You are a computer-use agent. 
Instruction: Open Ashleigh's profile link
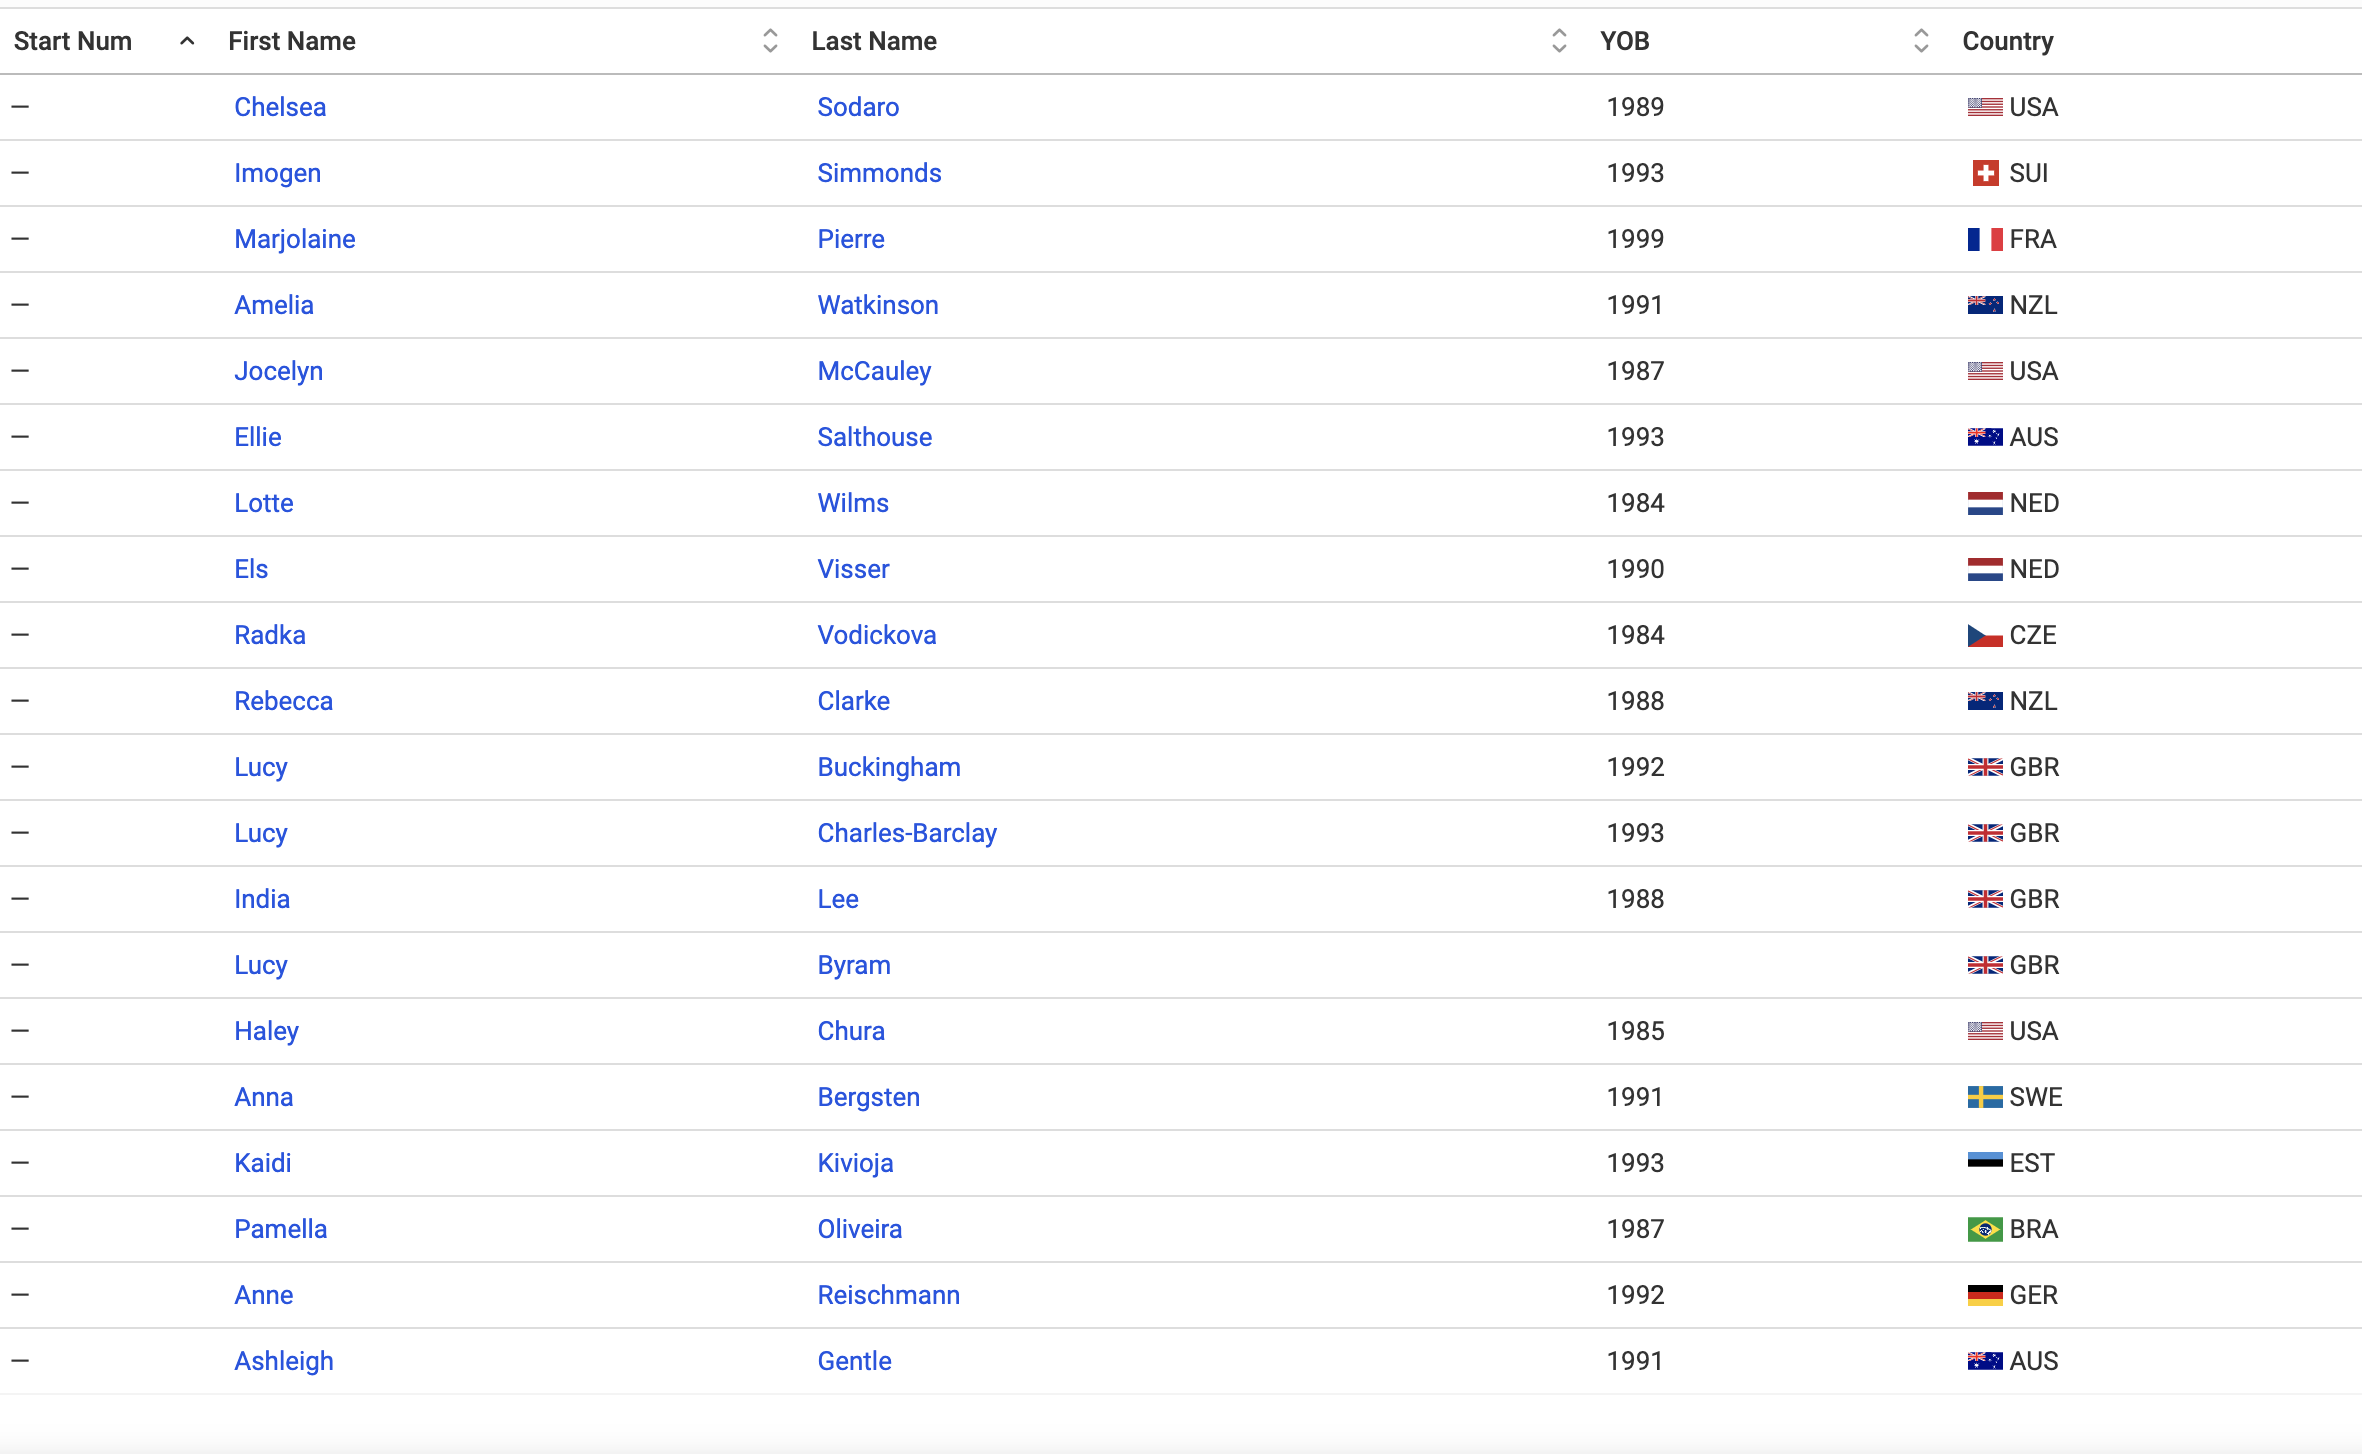coord(284,1361)
